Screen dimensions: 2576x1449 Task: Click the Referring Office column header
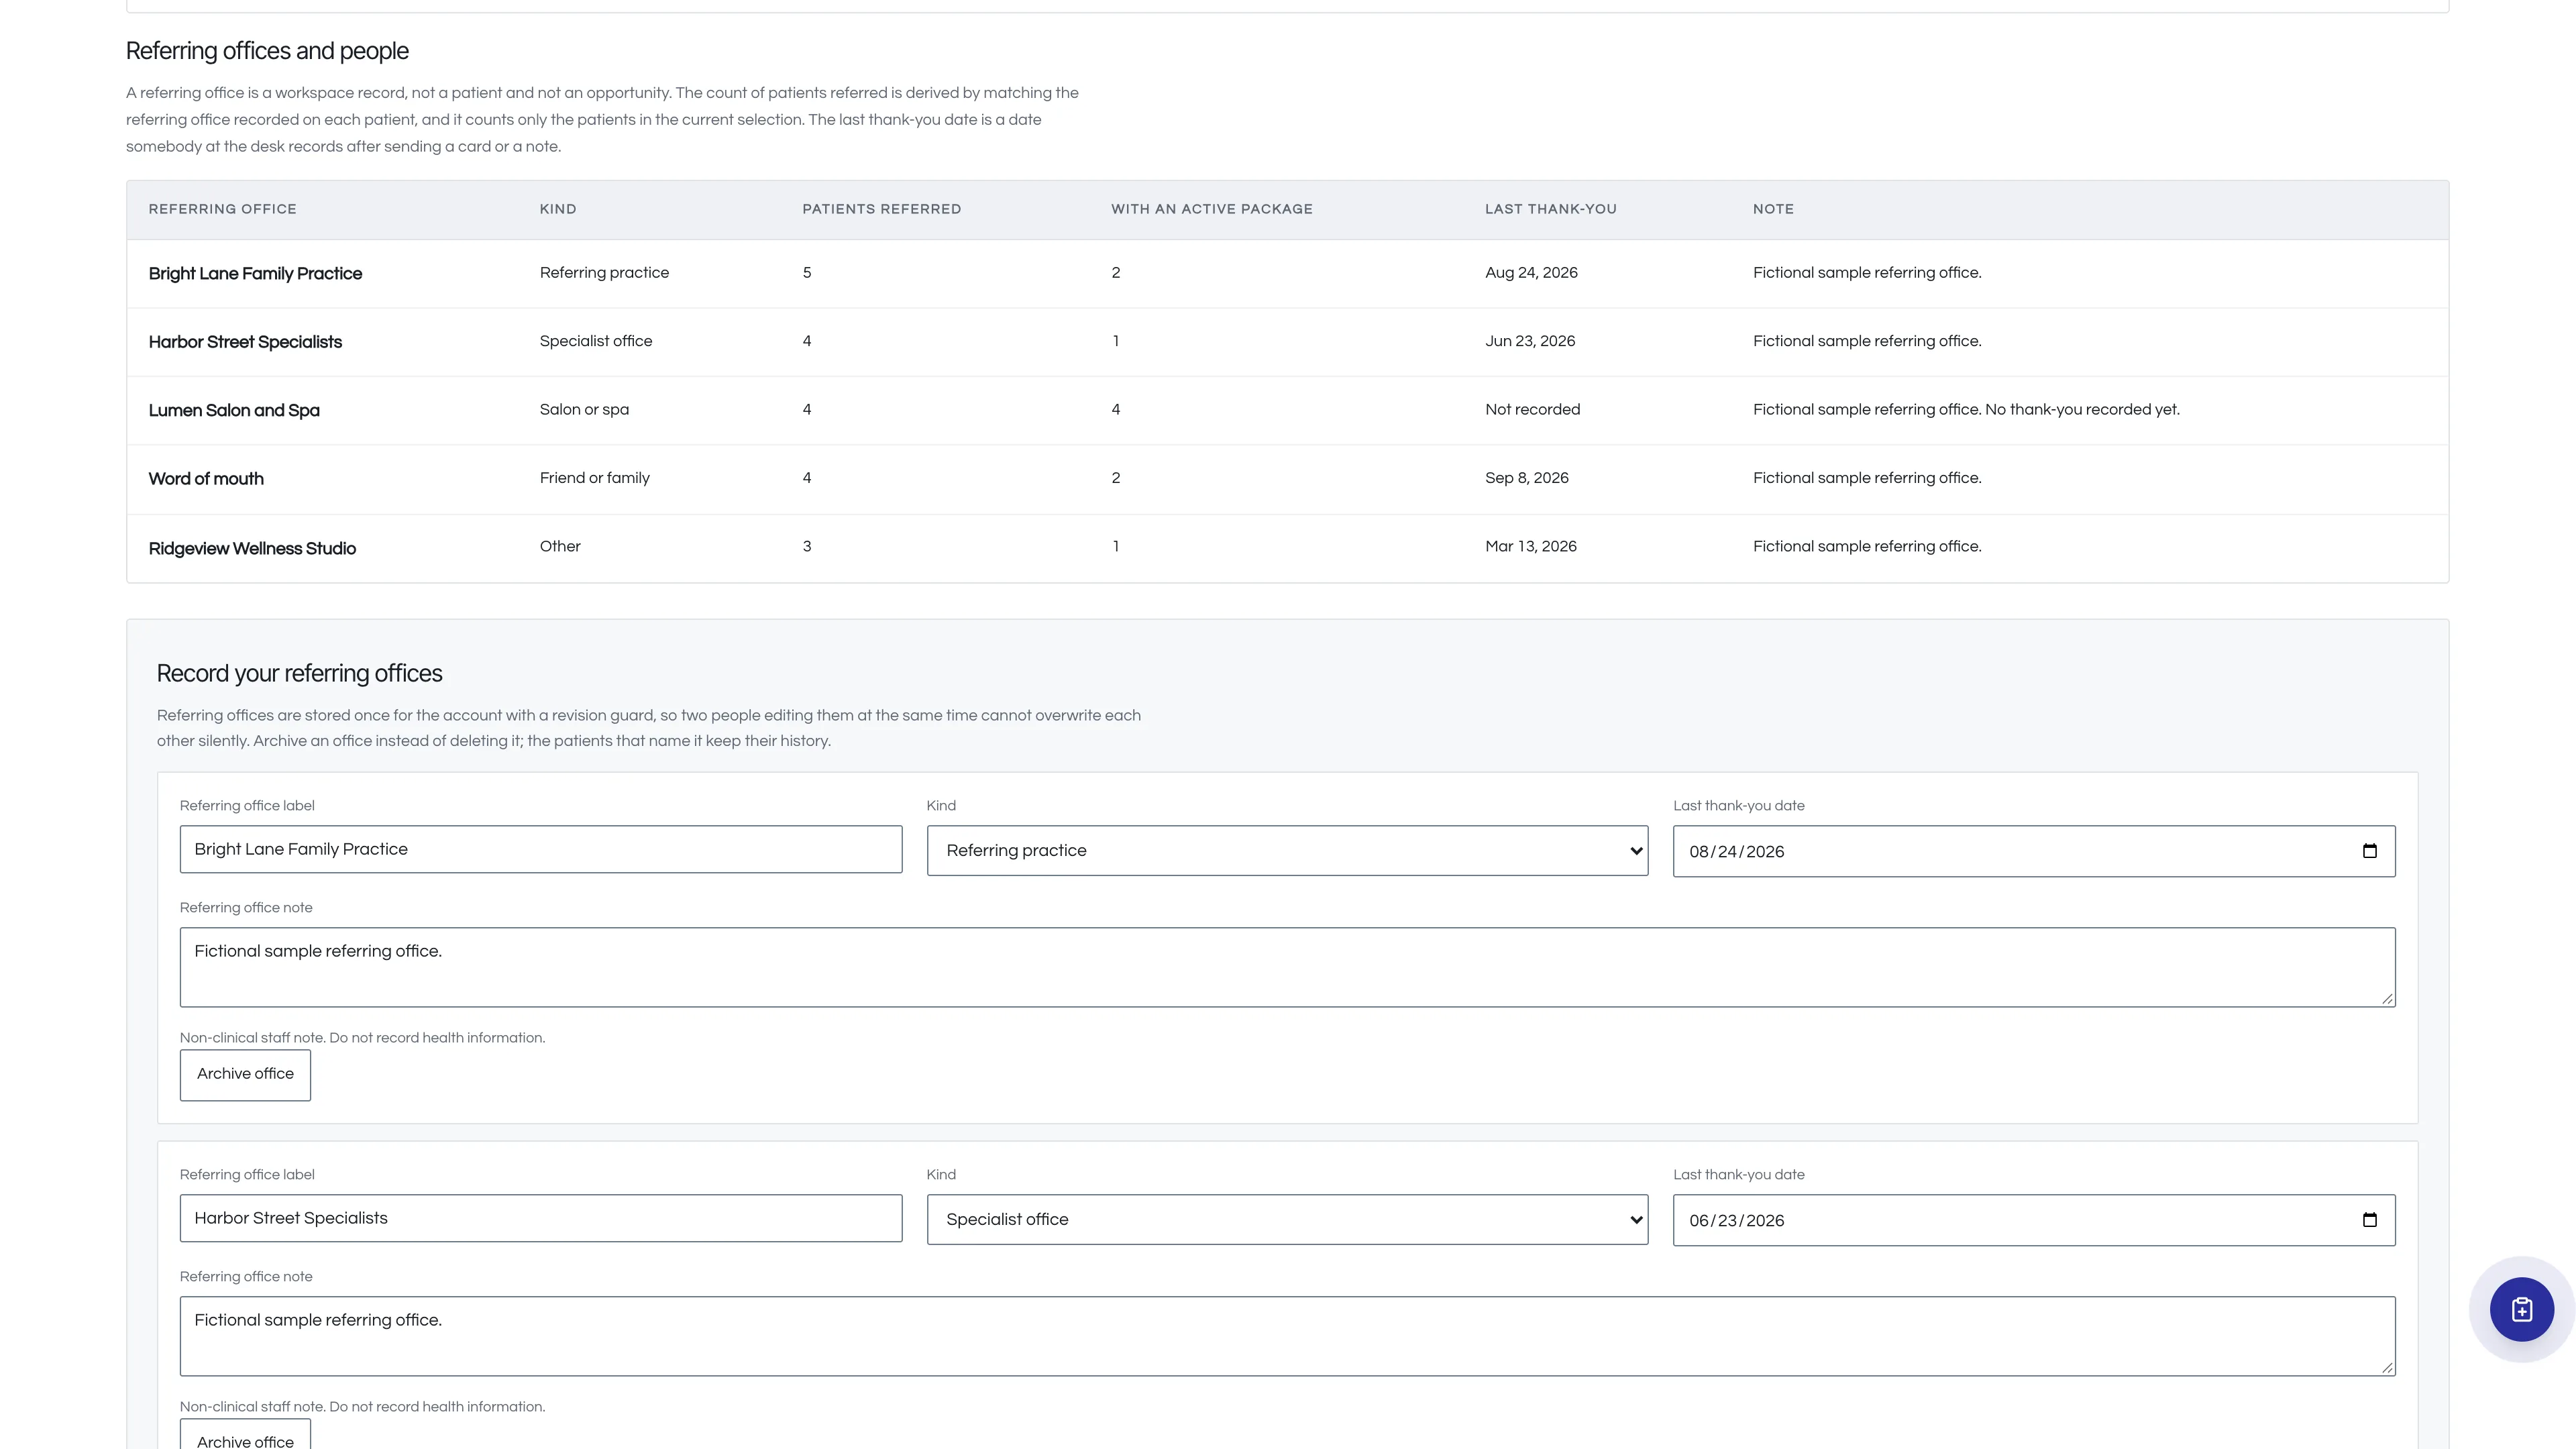tap(222, 209)
